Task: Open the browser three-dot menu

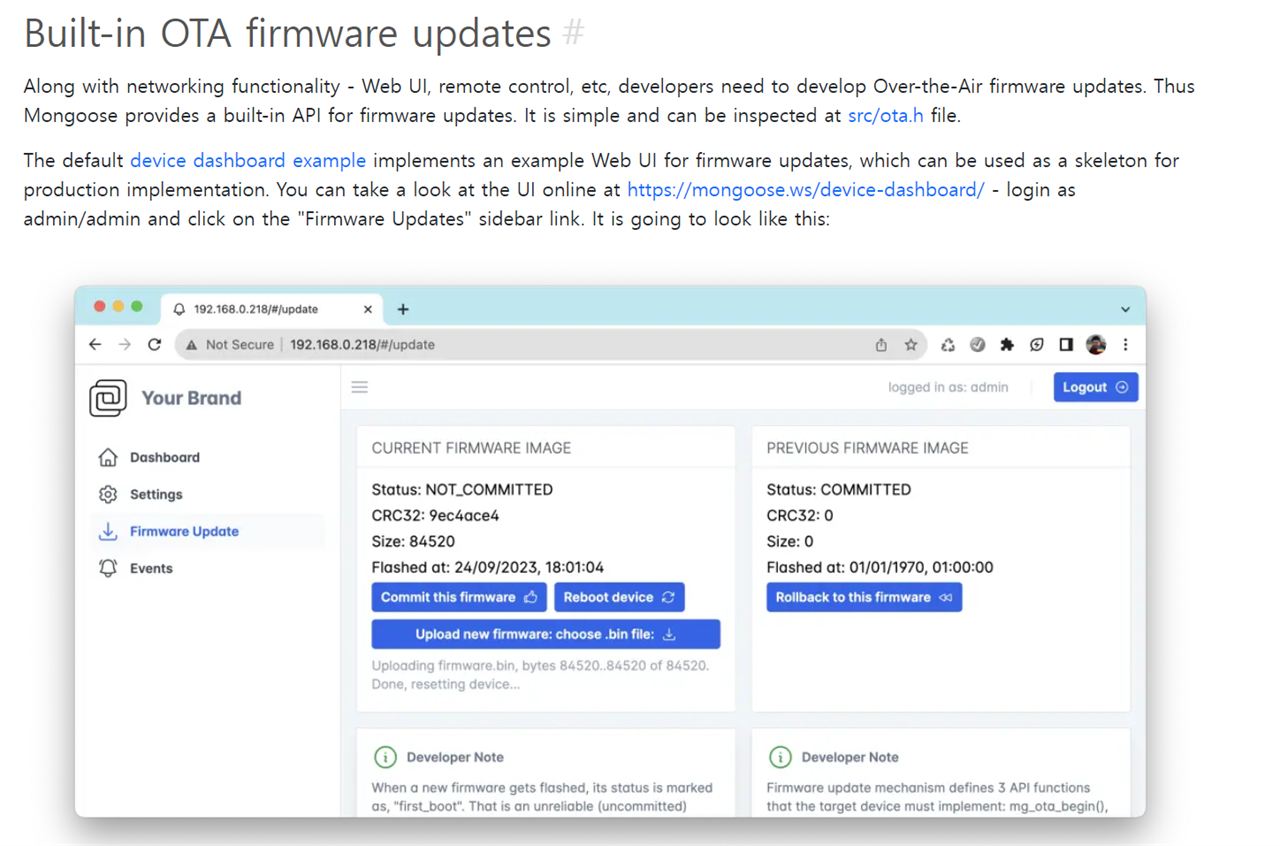Action: tap(1125, 344)
